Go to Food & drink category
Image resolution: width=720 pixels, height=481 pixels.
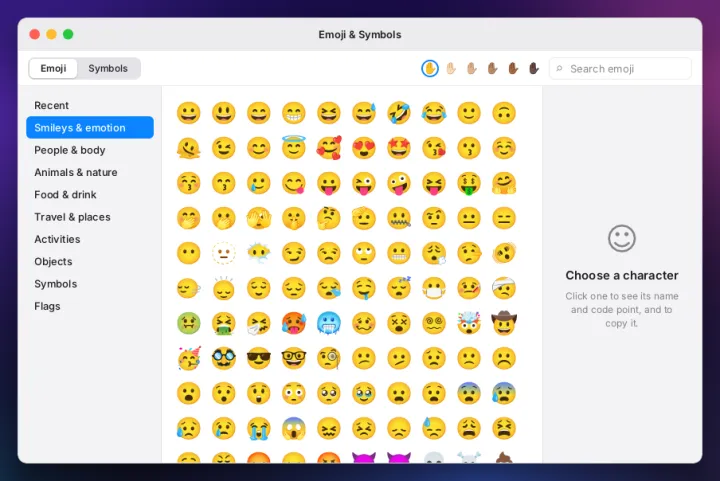point(90,195)
